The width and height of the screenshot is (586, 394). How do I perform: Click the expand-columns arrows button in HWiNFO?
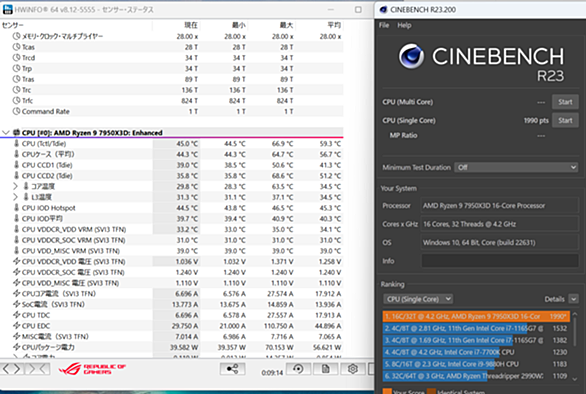[x=12, y=369]
